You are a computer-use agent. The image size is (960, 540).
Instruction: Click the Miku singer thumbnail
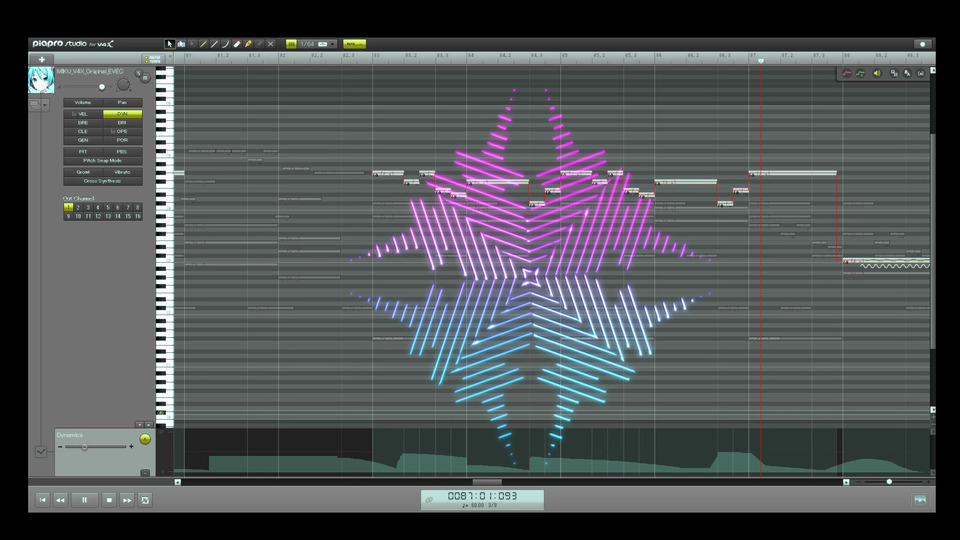(41, 80)
